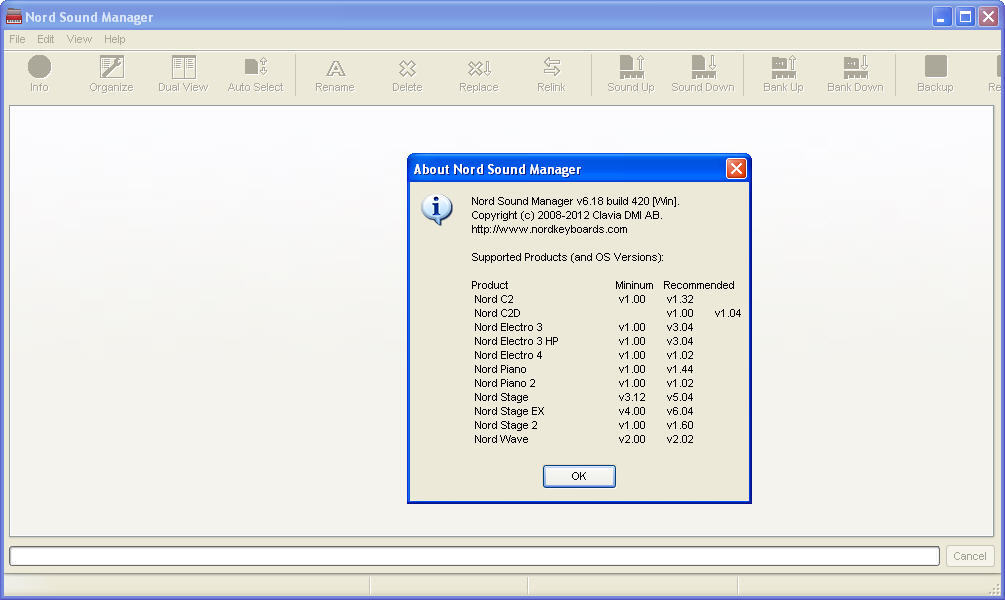Close the About Nord Sound Manager dialog
The height and width of the screenshot is (600, 1005).
click(736, 169)
